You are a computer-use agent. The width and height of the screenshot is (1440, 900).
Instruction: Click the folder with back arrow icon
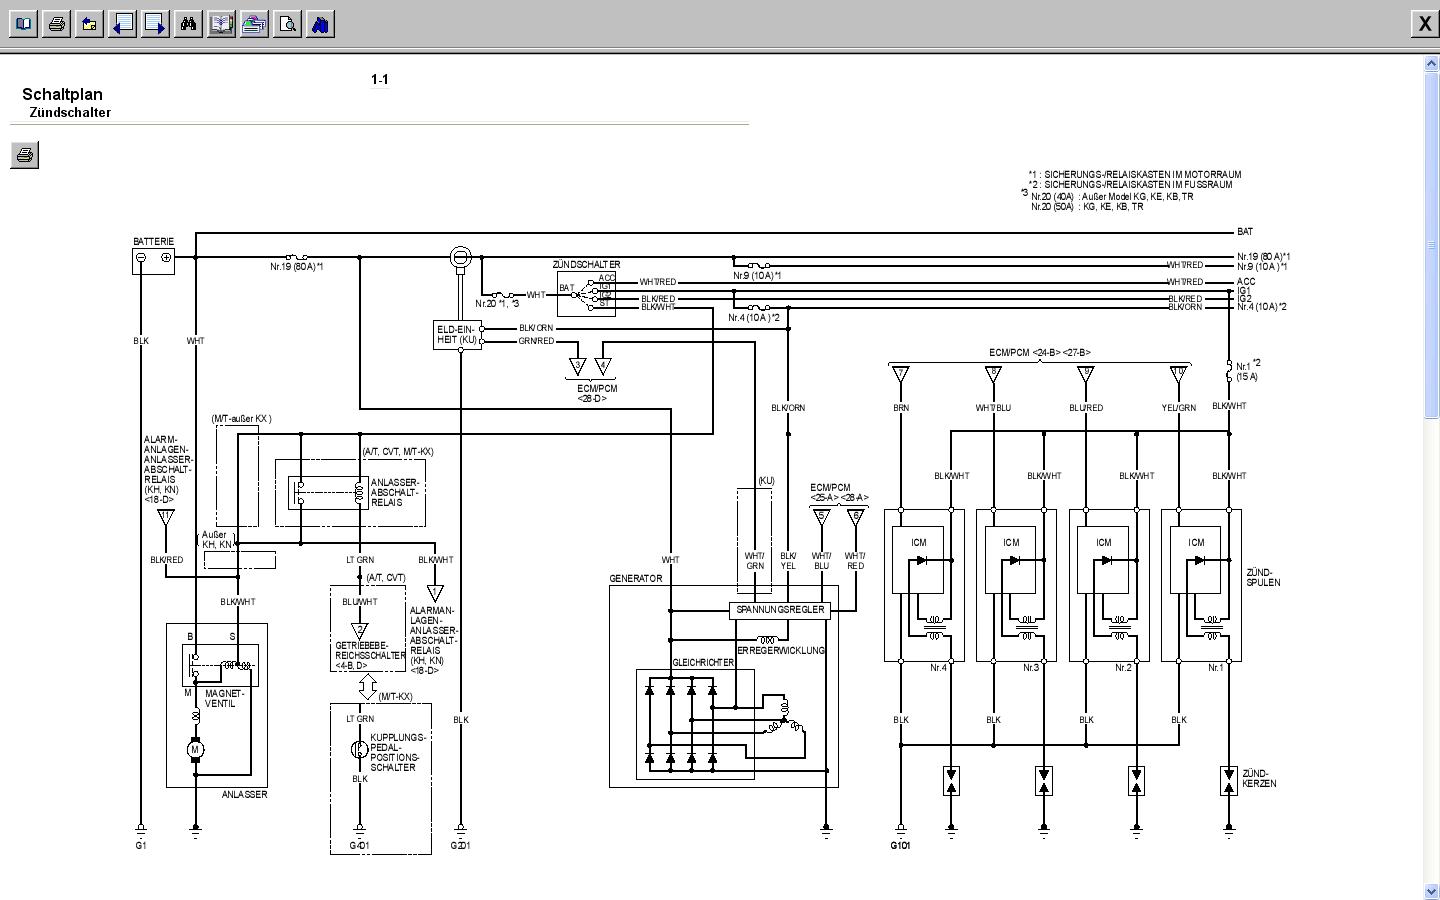[x=90, y=24]
